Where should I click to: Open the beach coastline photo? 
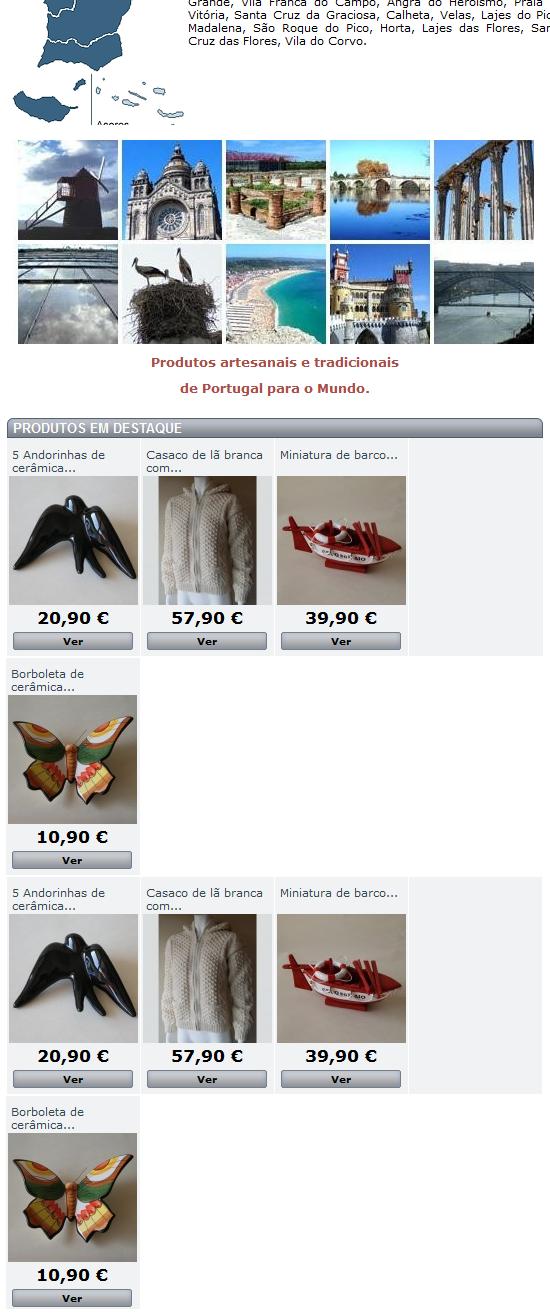276,294
